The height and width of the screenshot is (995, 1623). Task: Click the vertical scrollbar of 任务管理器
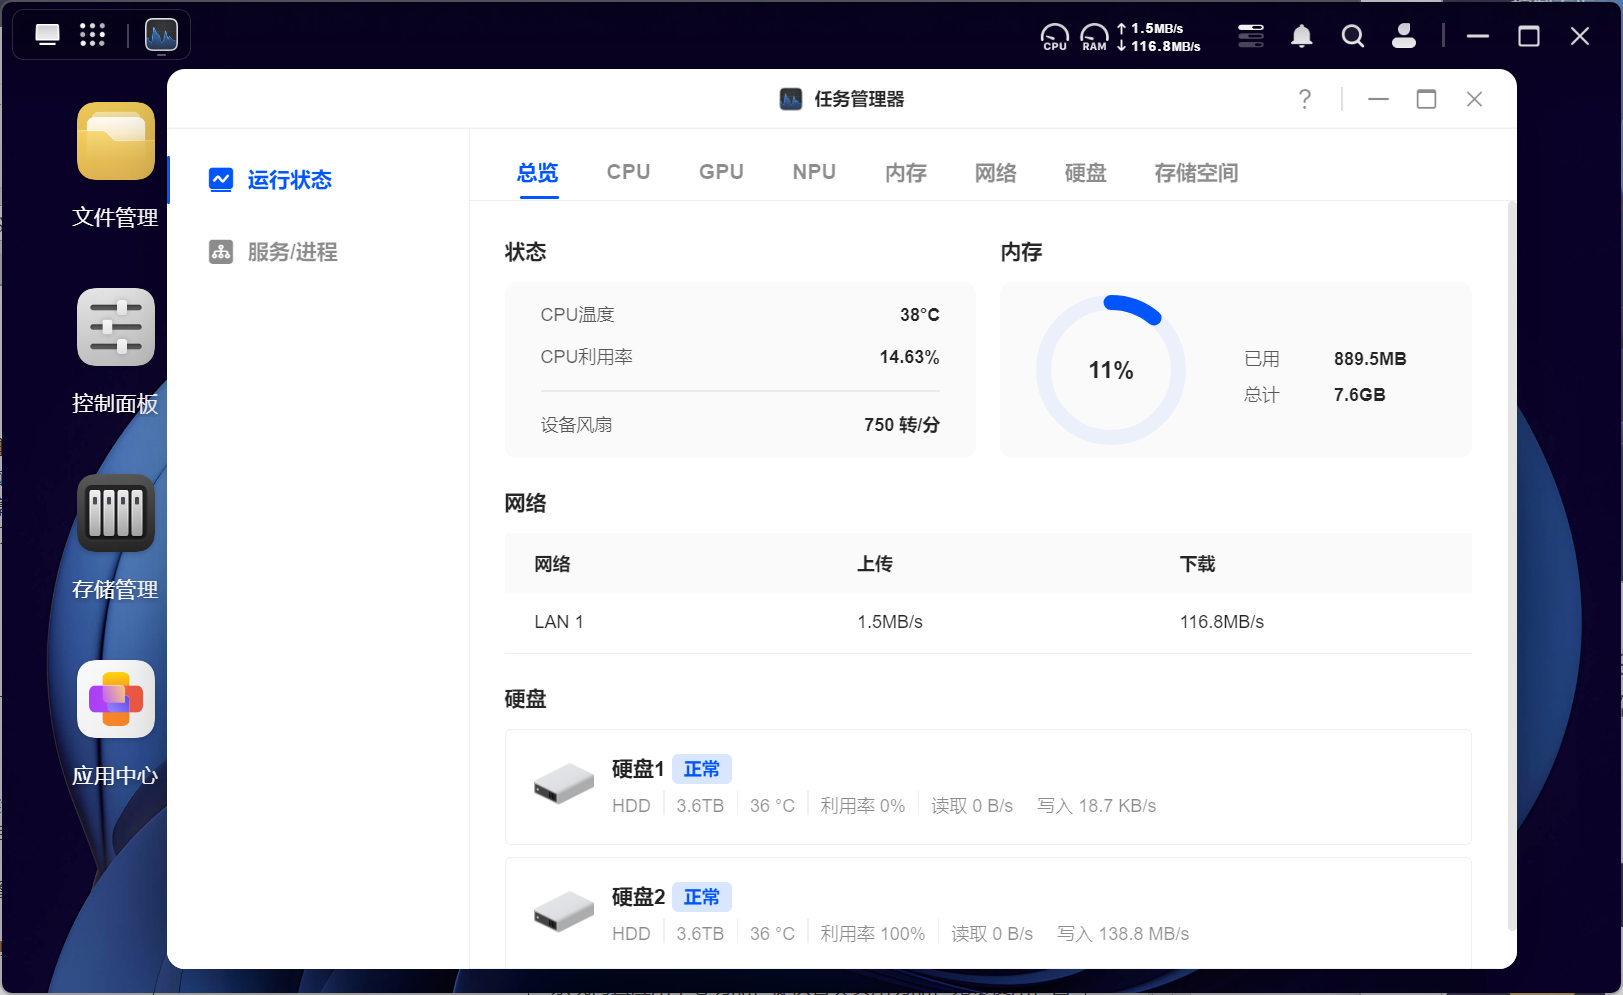point(1511,567)
